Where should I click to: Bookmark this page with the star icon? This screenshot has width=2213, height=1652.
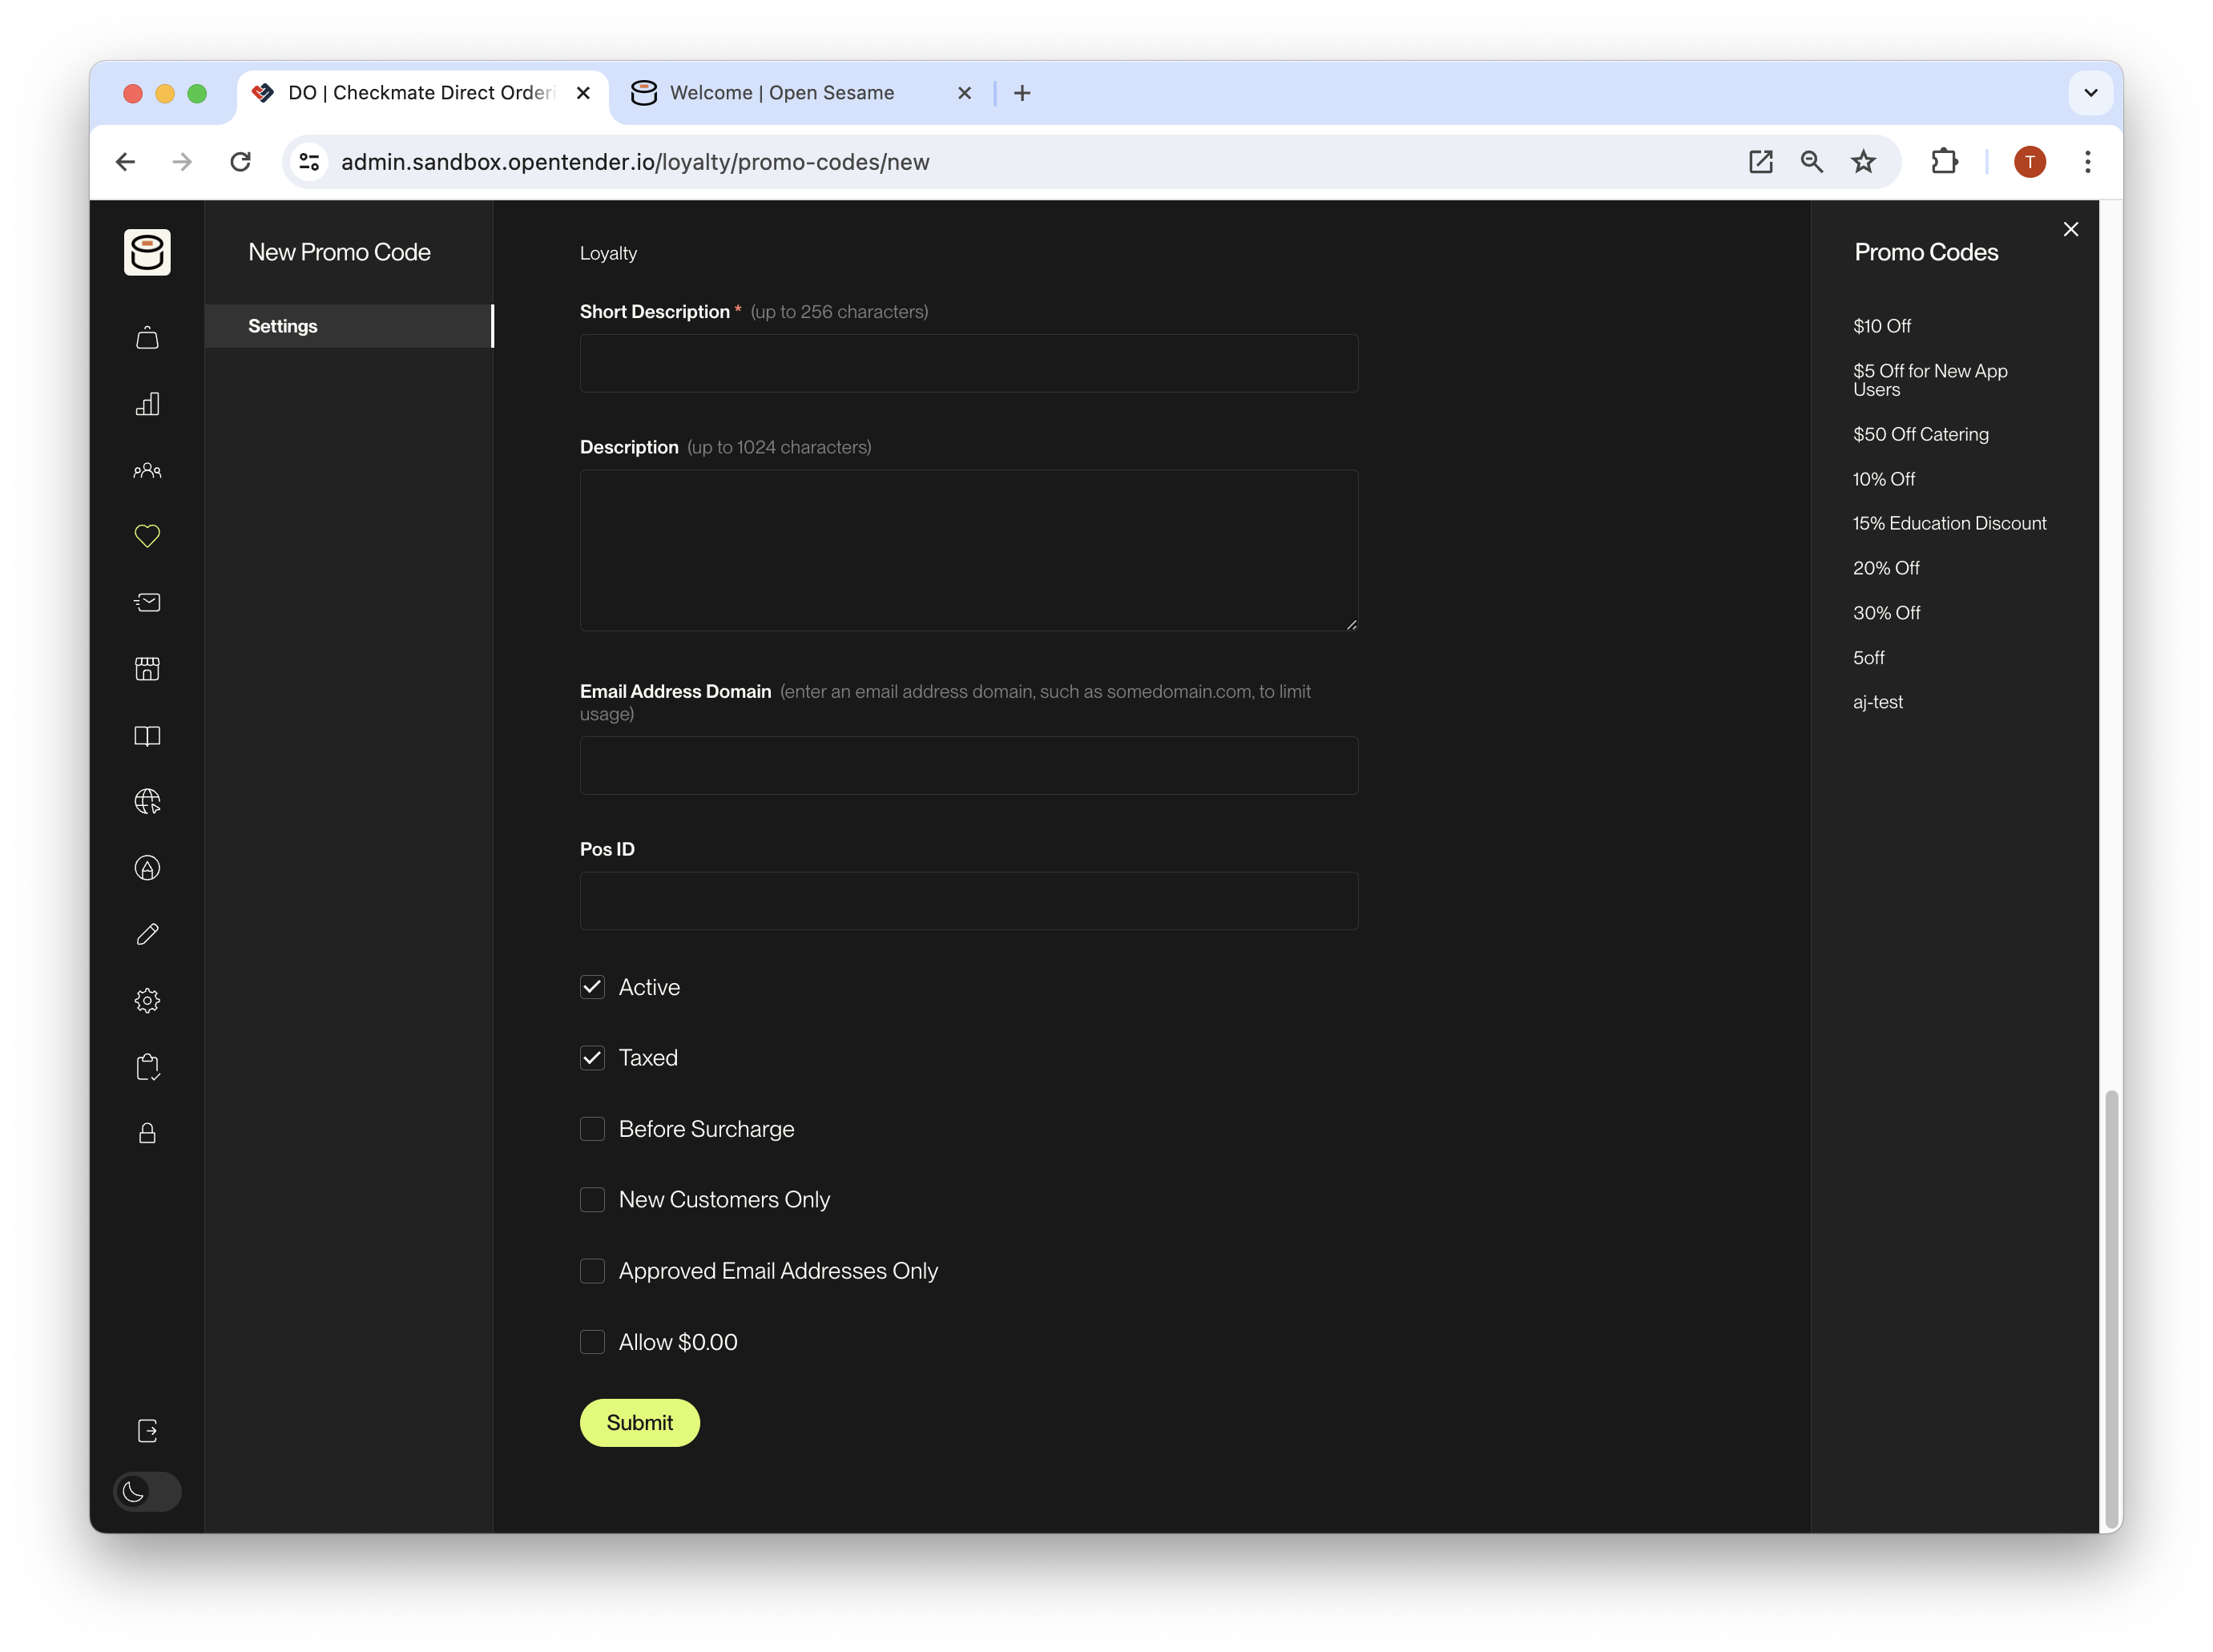pos(1863,162)
